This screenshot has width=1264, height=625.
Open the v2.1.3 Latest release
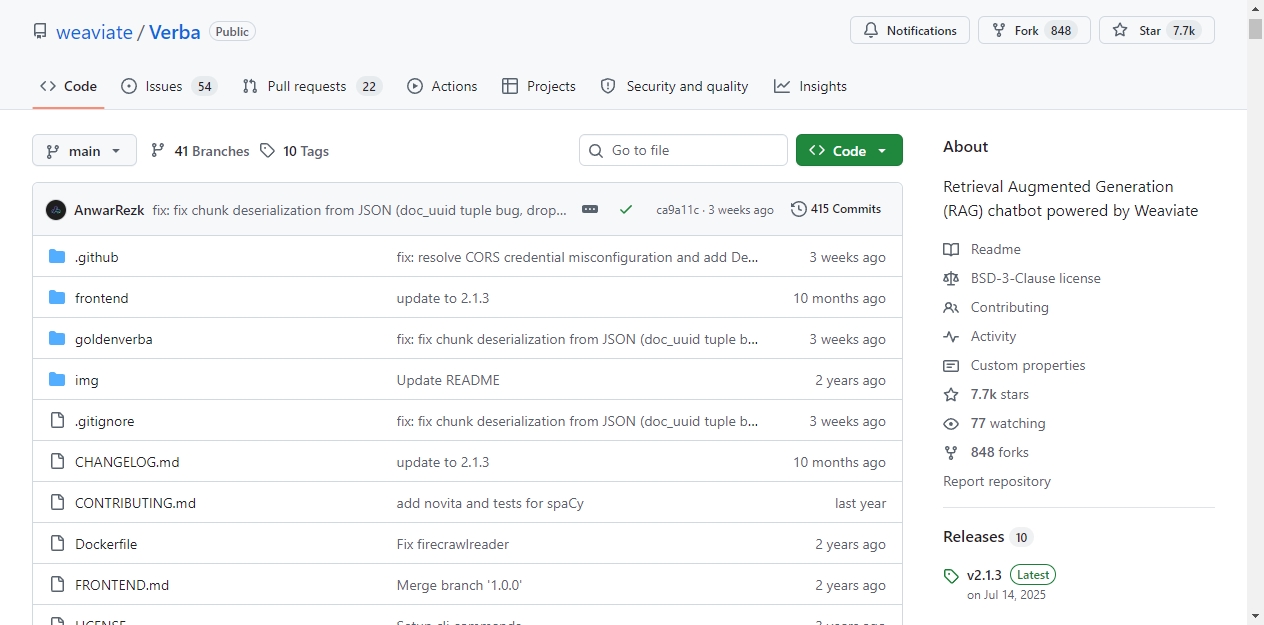pos(1011,575)
